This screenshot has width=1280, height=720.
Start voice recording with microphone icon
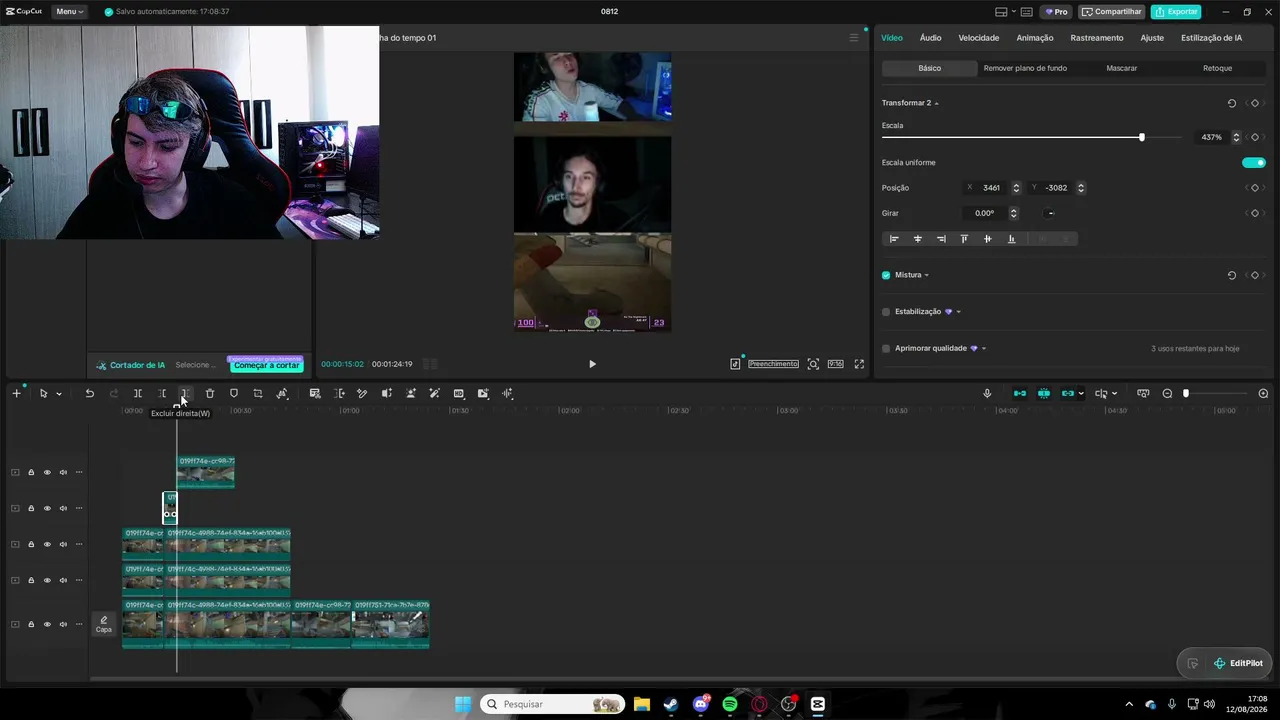point(987,394)
